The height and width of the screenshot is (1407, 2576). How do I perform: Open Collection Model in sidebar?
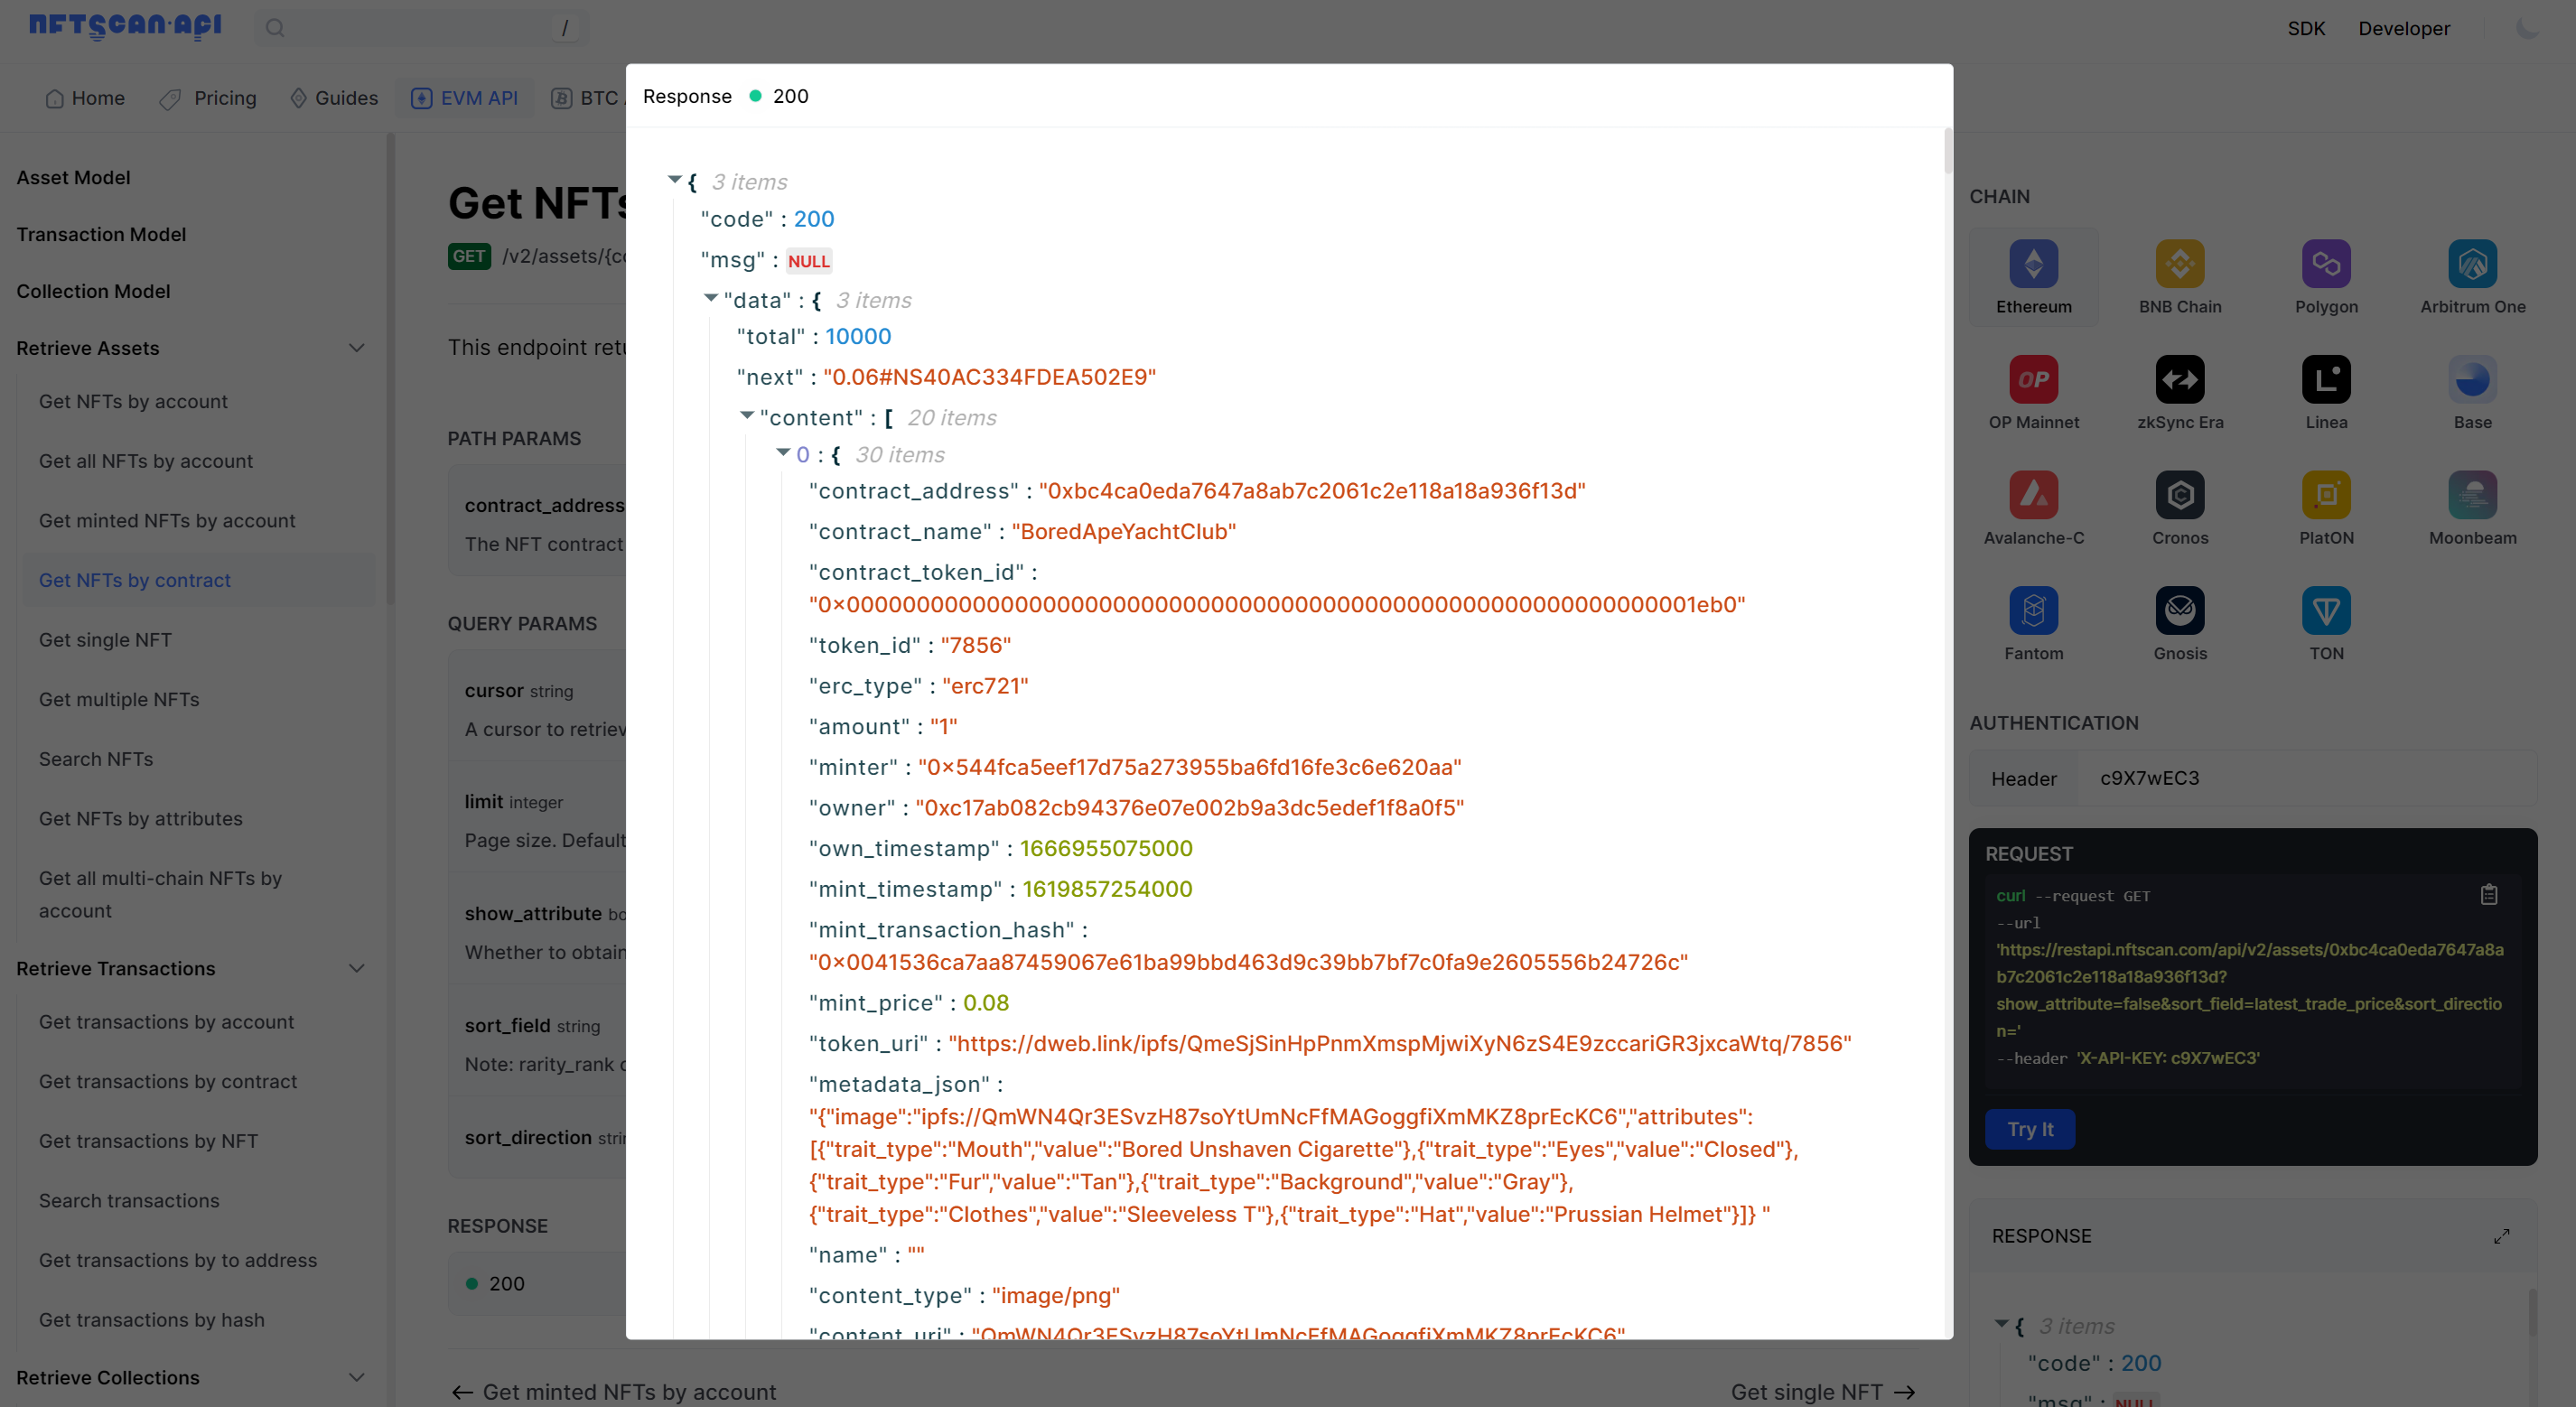tap(93, 291)
